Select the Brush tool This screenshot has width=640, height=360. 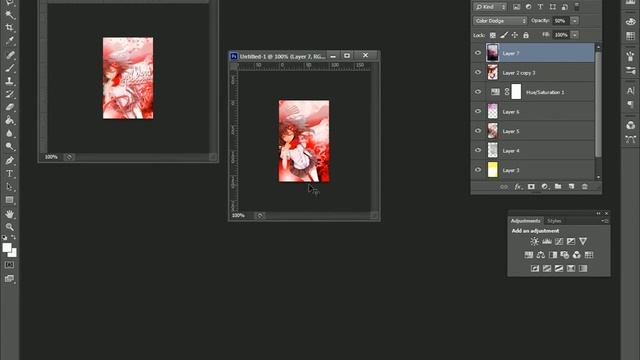tap(9, 68)
